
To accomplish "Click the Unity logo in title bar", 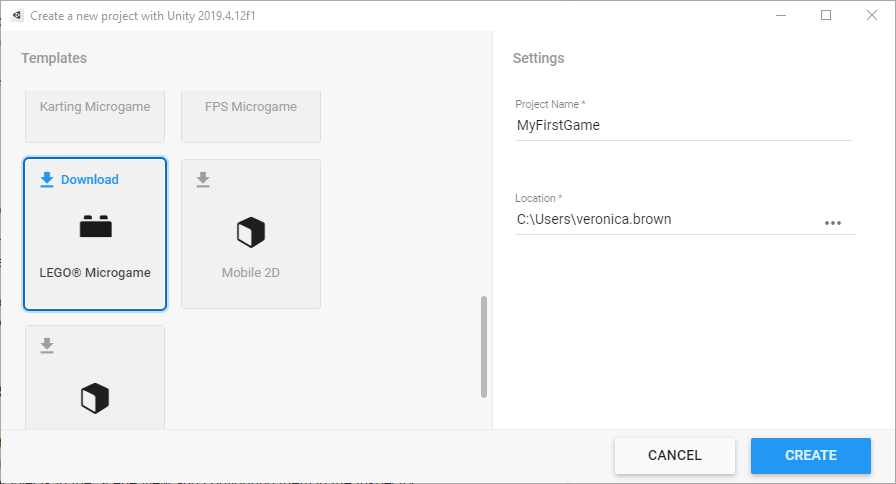I will tap(17, 16).
